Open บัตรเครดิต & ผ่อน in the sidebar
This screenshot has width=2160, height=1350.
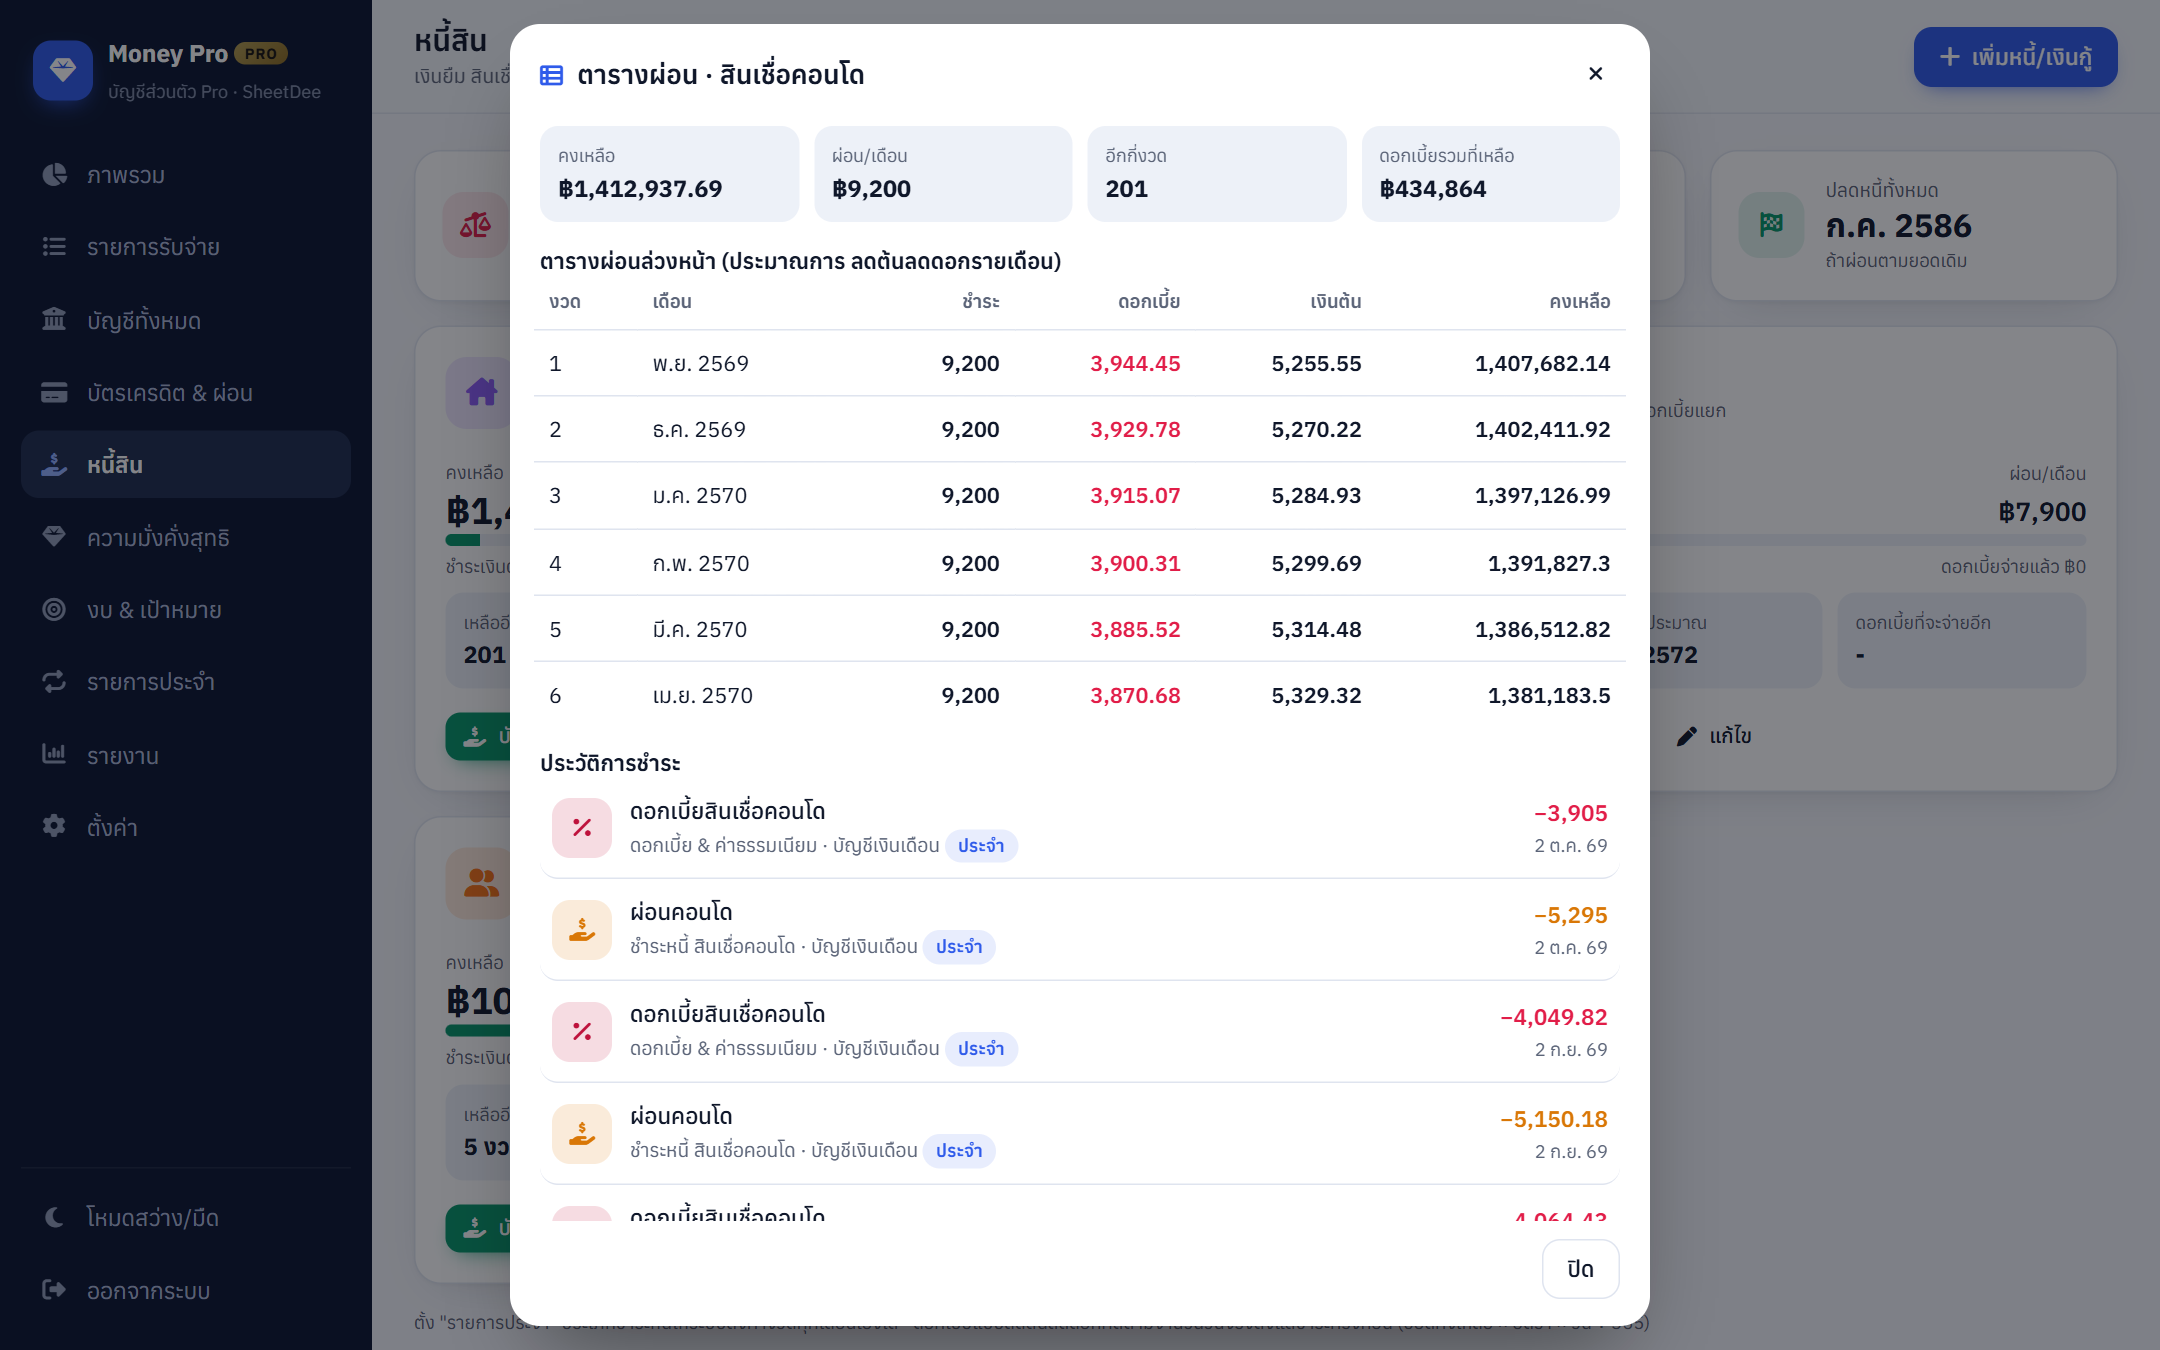tap(186, 392)
